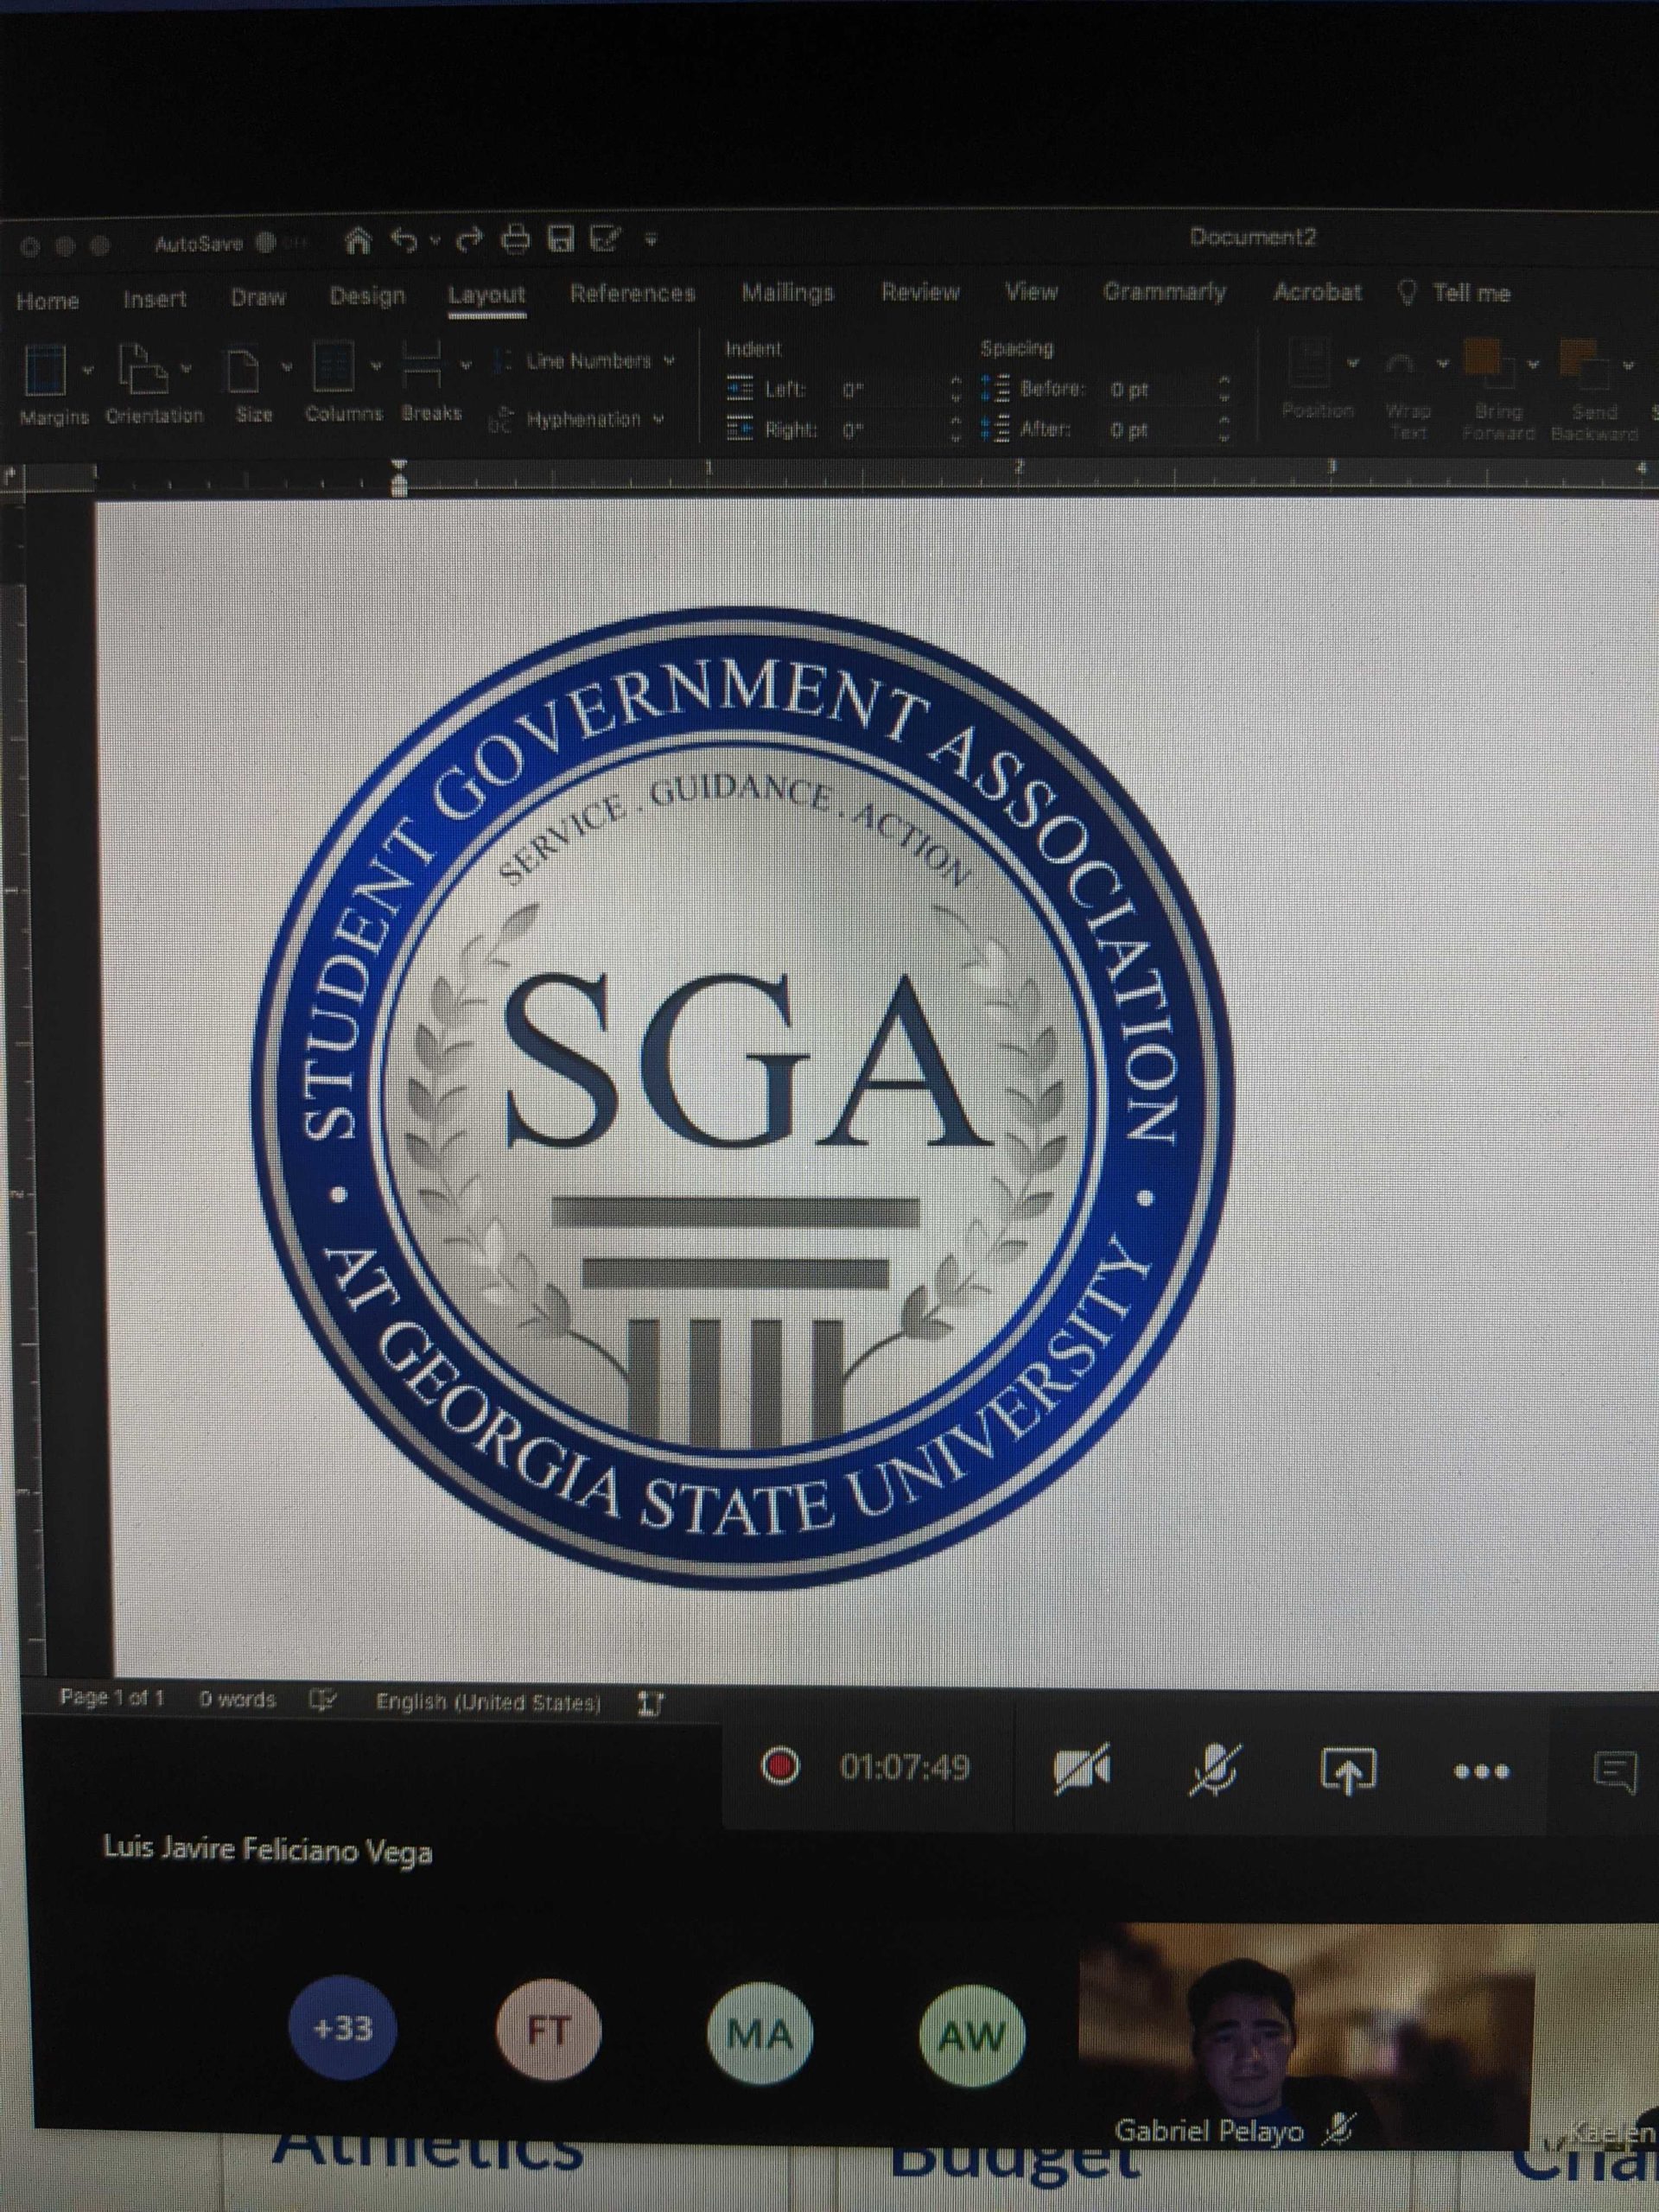Click the 0 words count in the status bar
1659x2212 pixels.
coord(237,1699)
